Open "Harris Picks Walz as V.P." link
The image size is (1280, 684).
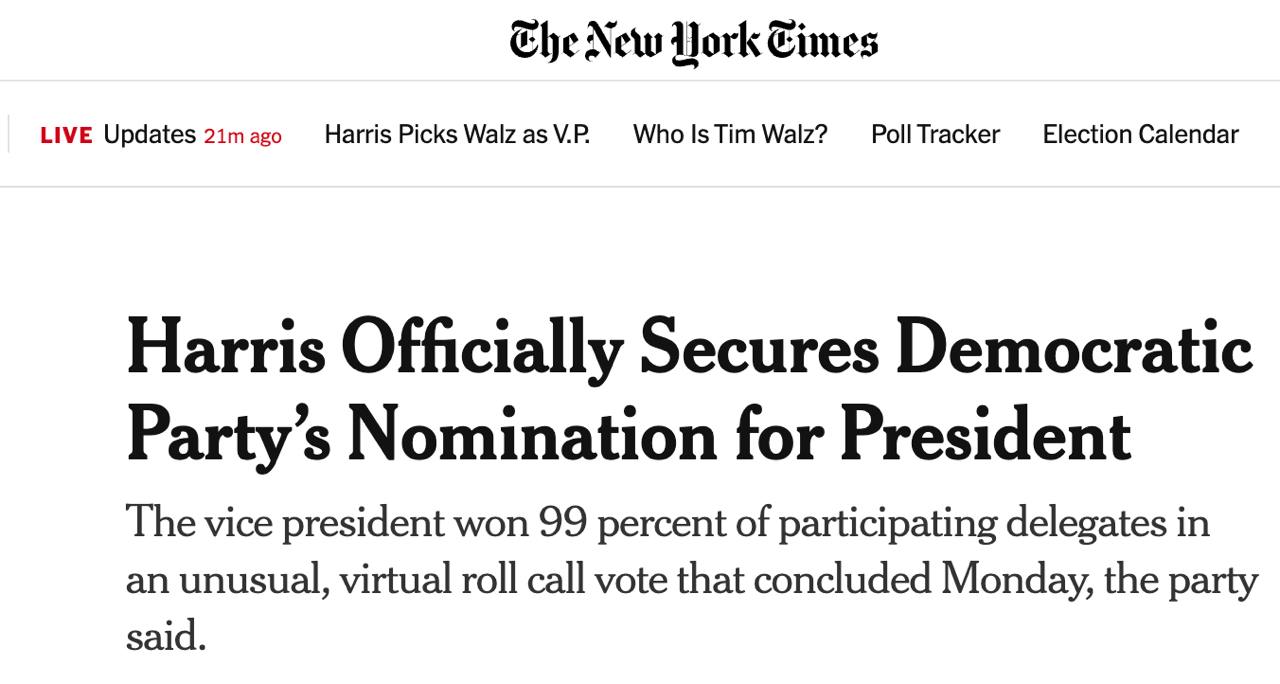[457, 134]
